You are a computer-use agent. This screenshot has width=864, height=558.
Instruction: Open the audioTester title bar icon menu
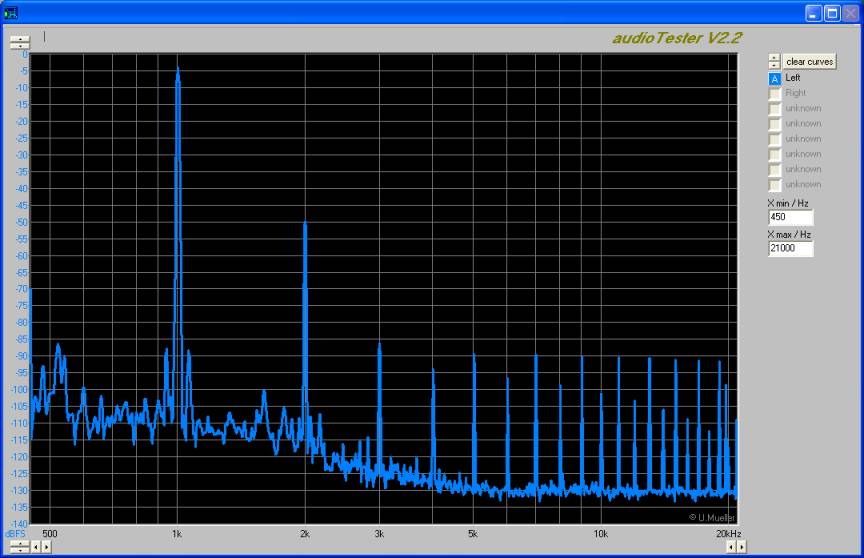pyautogui.click(x=12, y=13)
